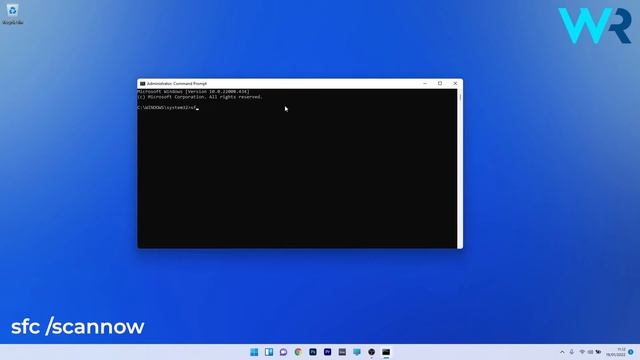Screen dimensions: 640x360
Task: Open the black circular app in taskbar
Action: pyautogui.click(x=371, y=352)
